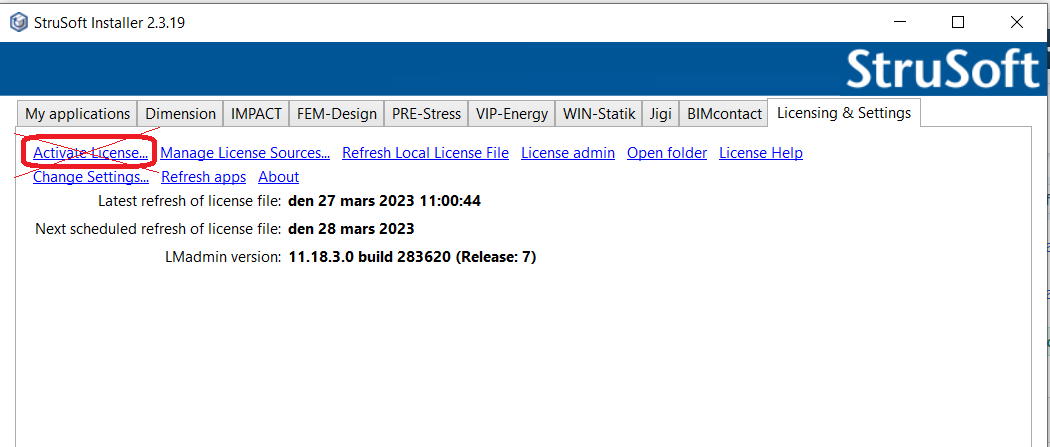Go to the PRE-Stress tab

point(426,114)
